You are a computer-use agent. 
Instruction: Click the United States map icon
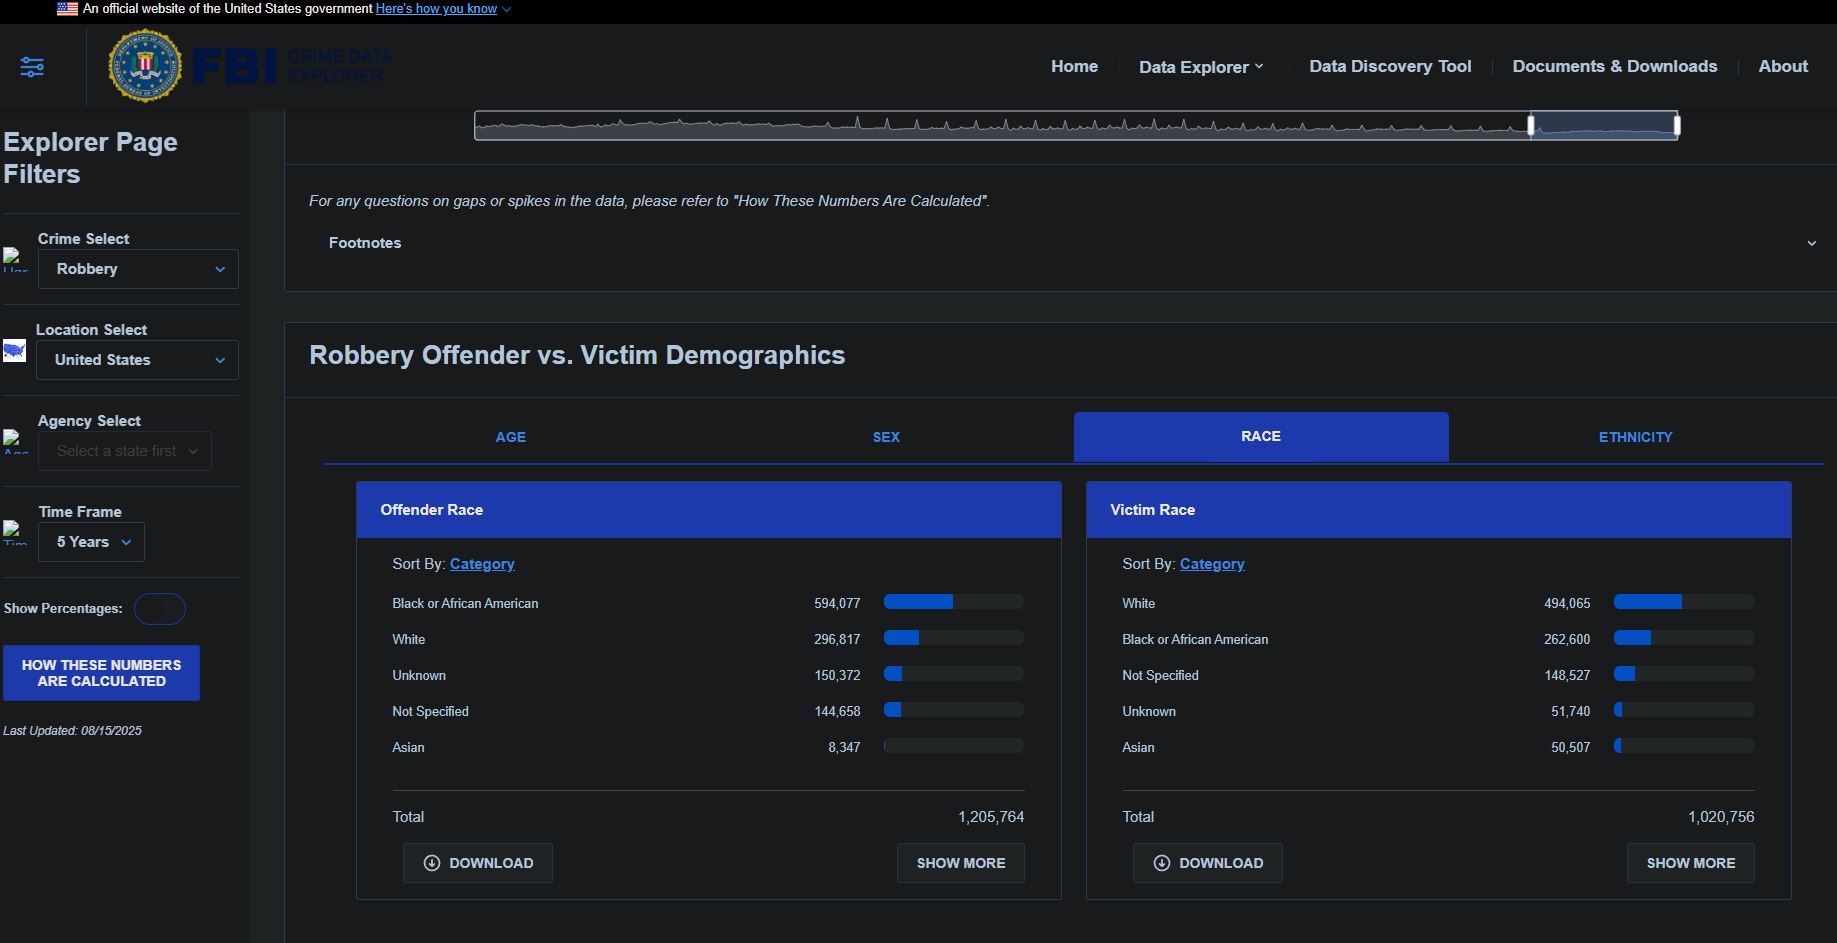click(15, 351)
